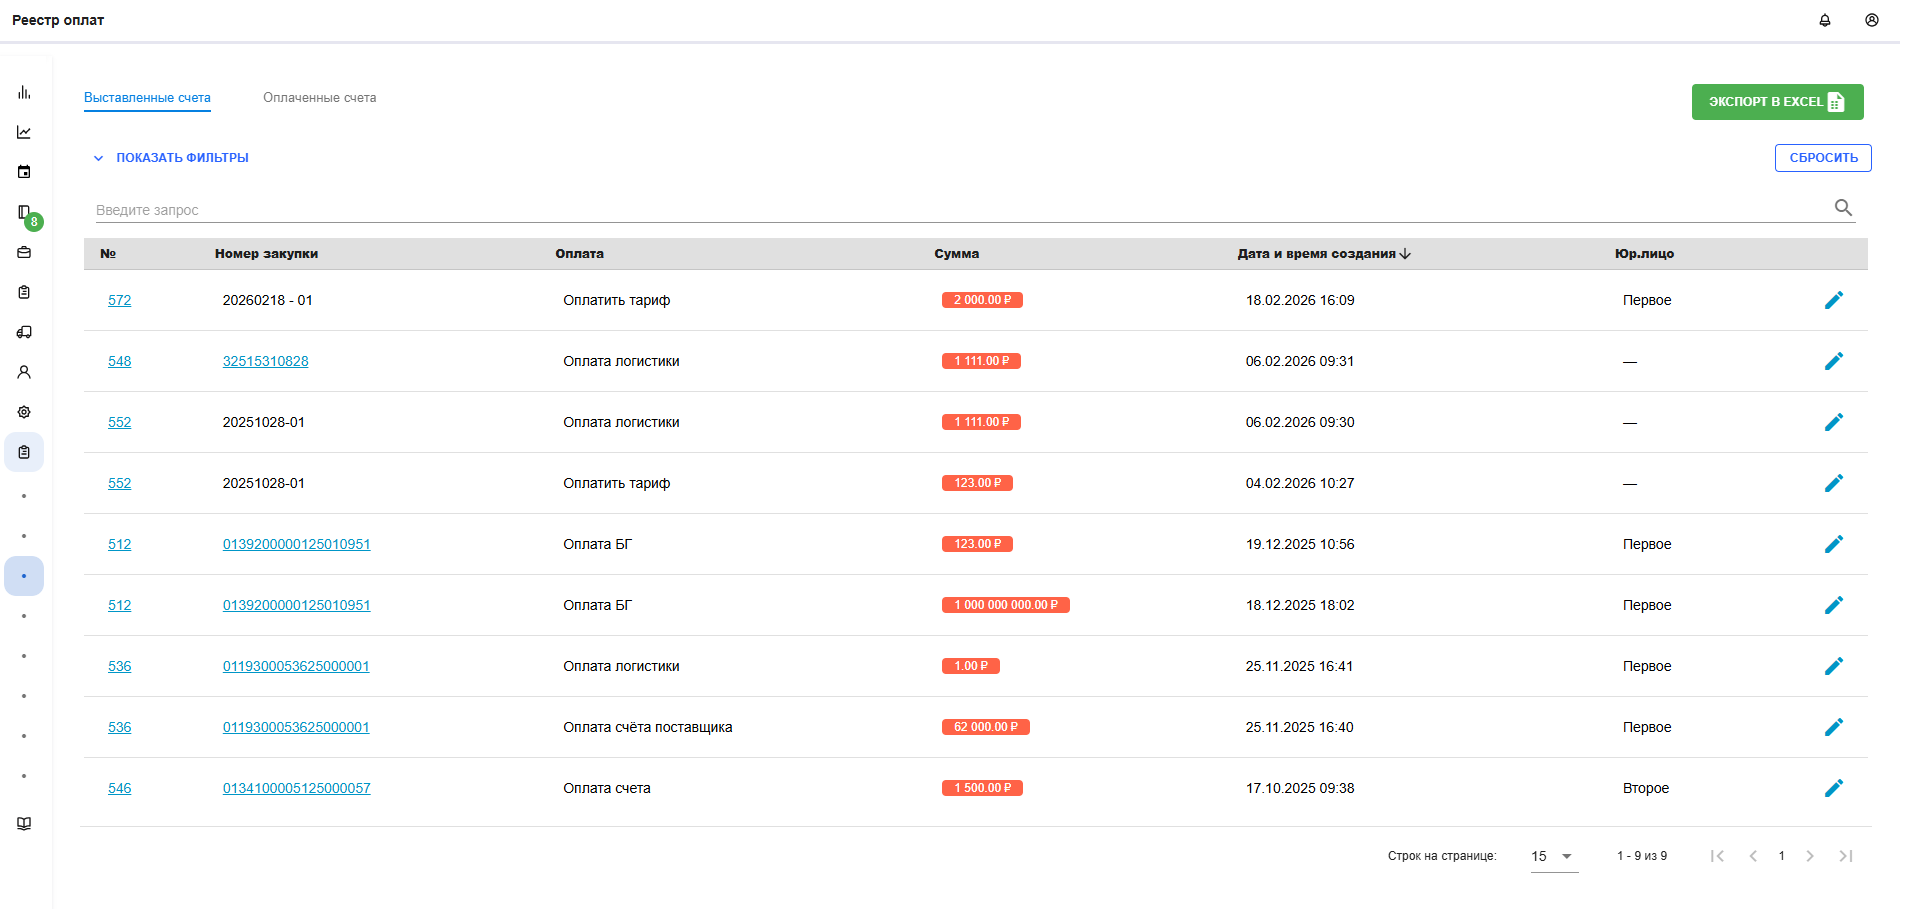Click the current page number 1
The image size is (1907, 909).
point(1781,856)
